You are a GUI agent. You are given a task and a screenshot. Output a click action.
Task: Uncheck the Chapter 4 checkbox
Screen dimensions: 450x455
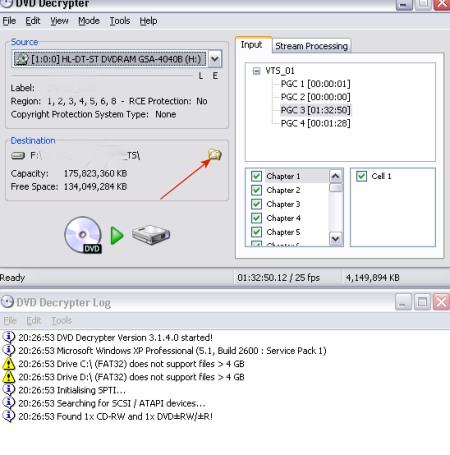click(x=256, y=218)
